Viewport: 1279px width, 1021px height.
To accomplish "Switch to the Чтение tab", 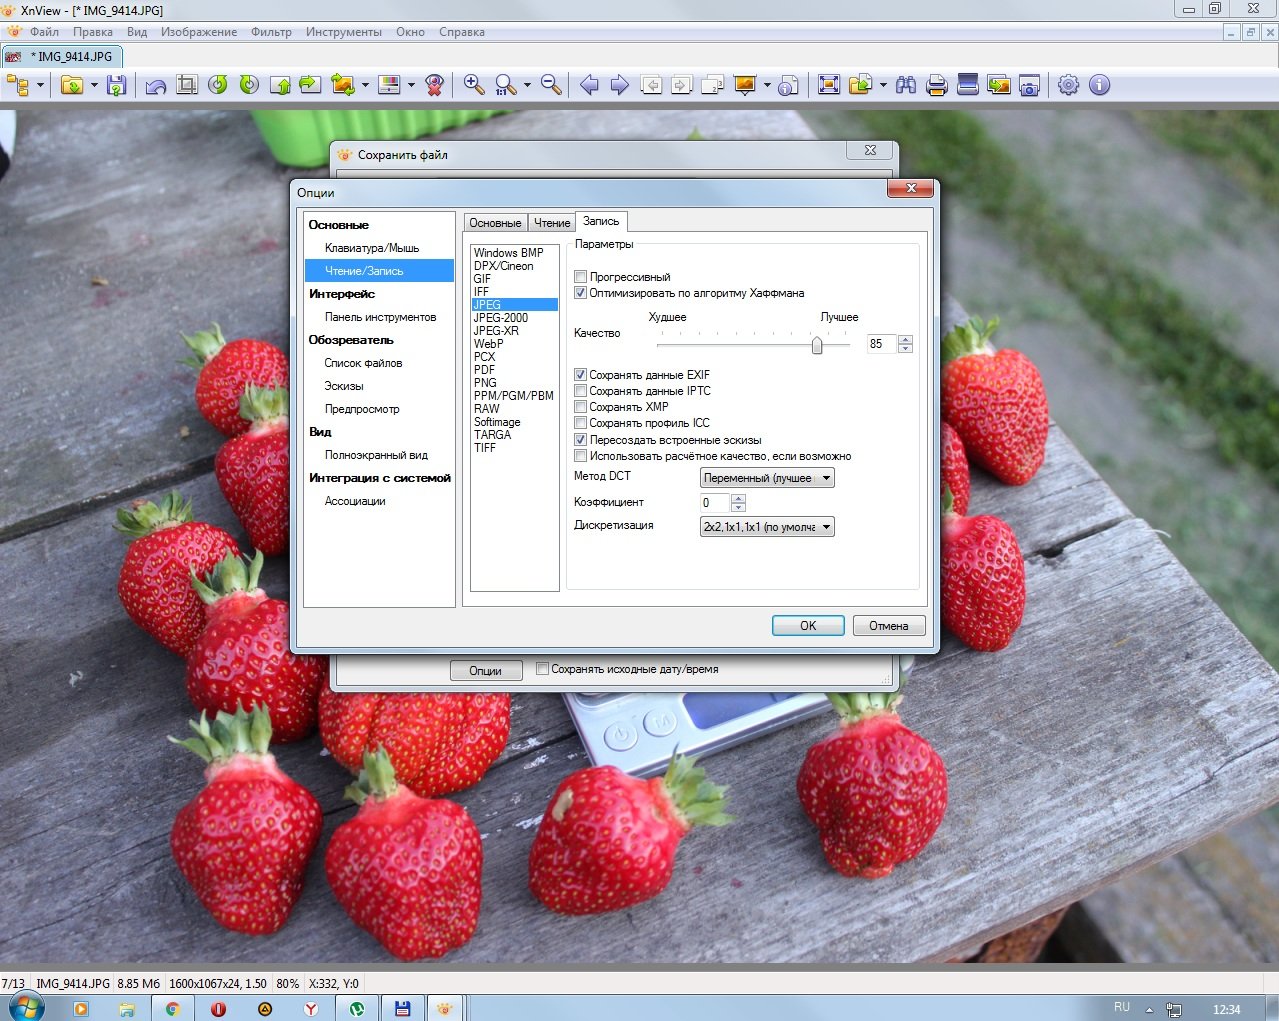I will tap(552, 223).
